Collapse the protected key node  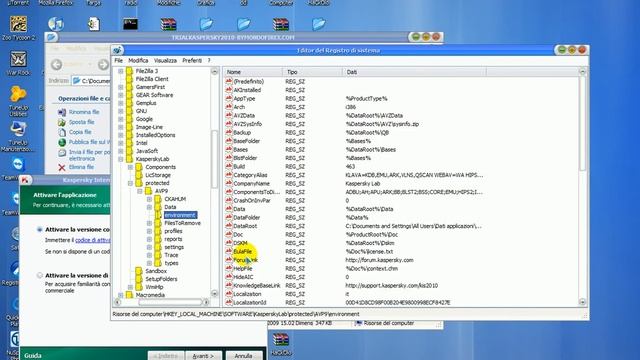click(x=130, y=183)
